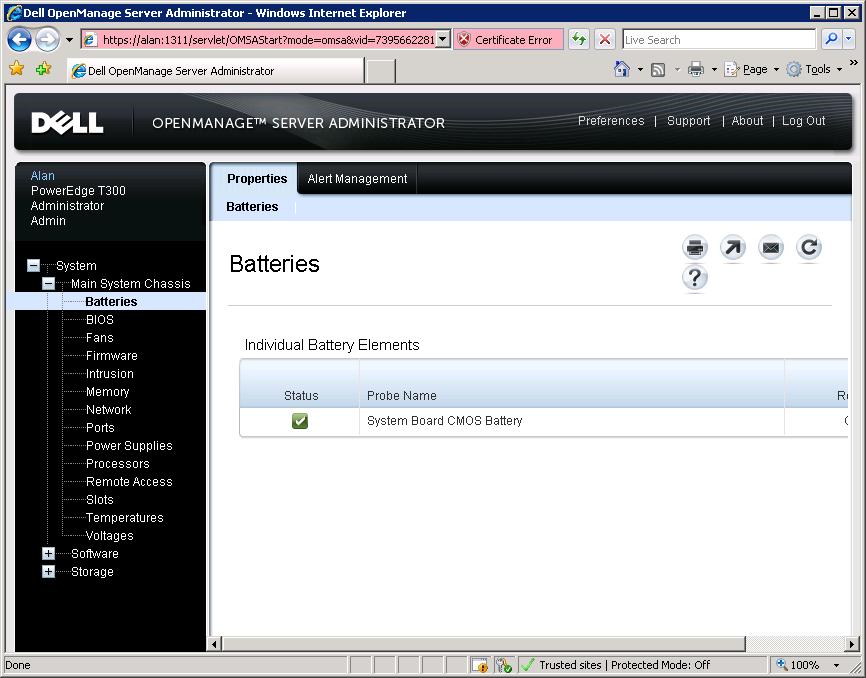Print the Batteries page via printer icon
Image resolution: width=866 pixels, height=678 pixels.
(x=695, y=247)
